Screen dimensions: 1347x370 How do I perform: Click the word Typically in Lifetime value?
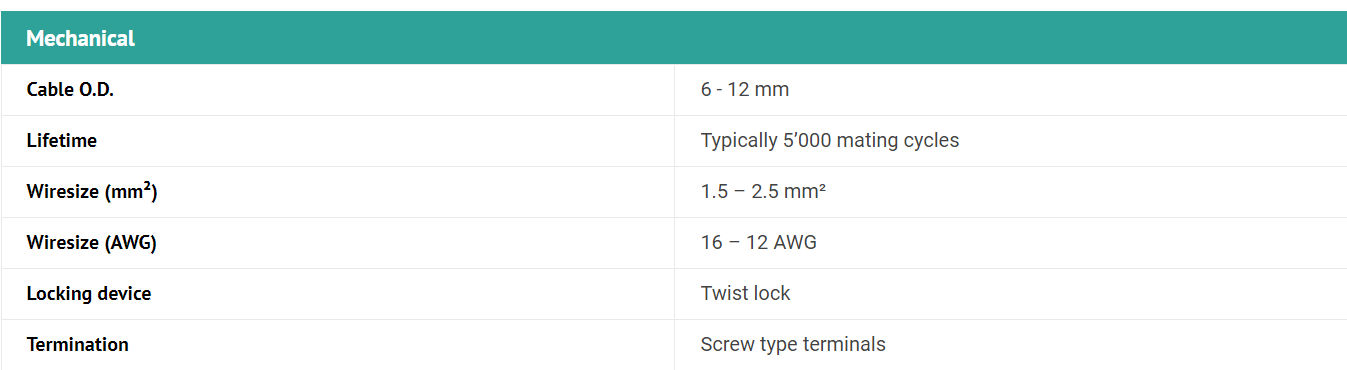(739, 141)
